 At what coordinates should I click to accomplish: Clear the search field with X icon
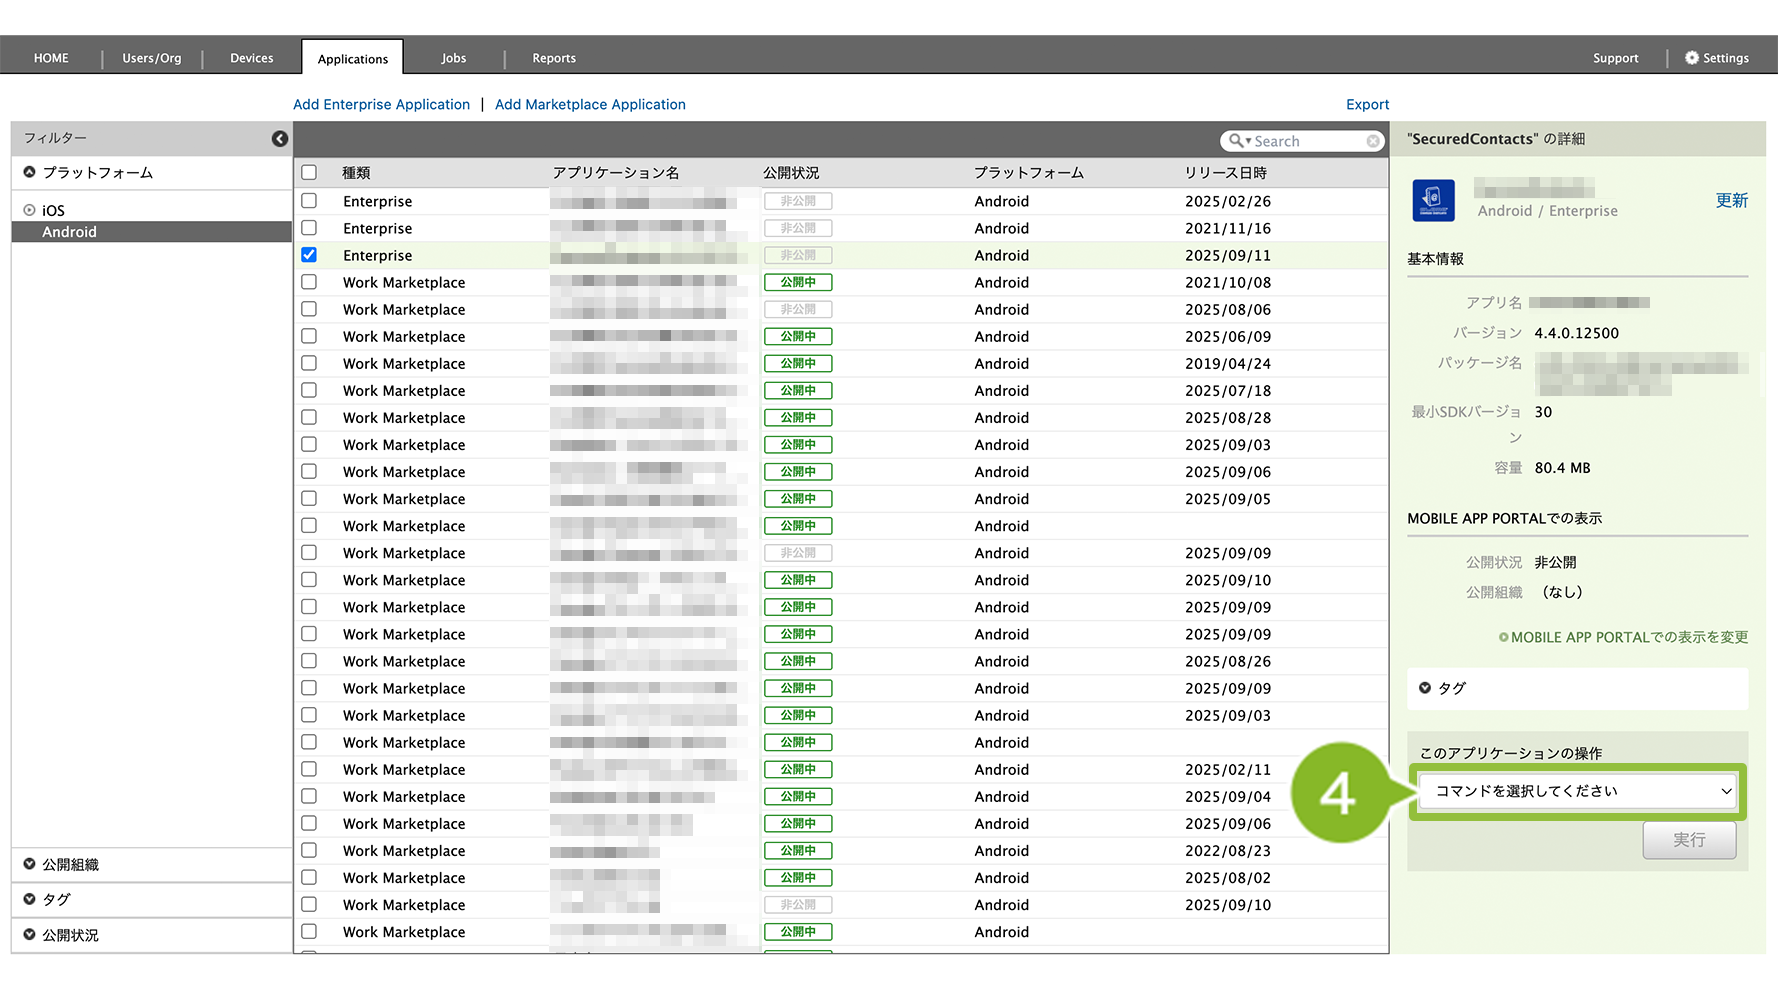click(x=1373, y=141)
